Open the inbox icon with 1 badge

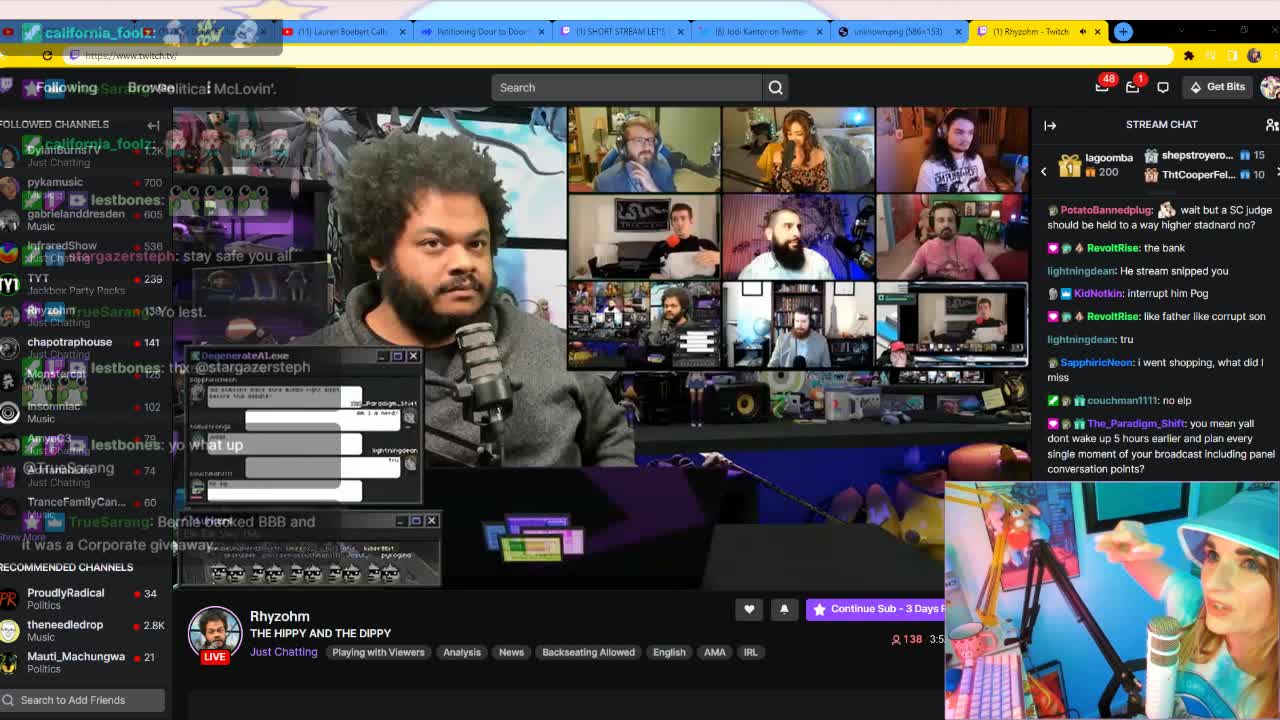(x=1132, y=87)
